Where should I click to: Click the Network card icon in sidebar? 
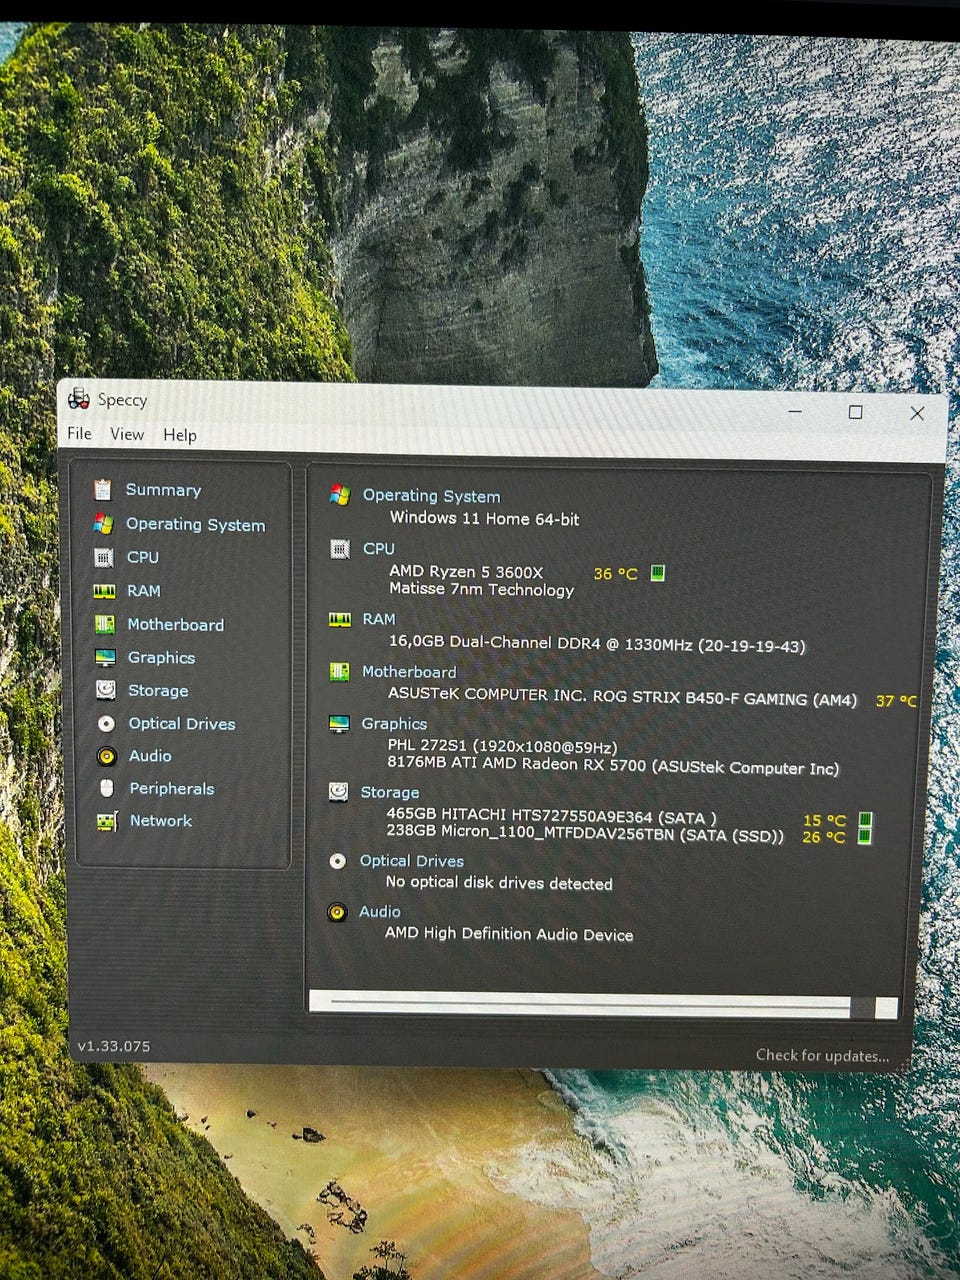coord(107,821)
